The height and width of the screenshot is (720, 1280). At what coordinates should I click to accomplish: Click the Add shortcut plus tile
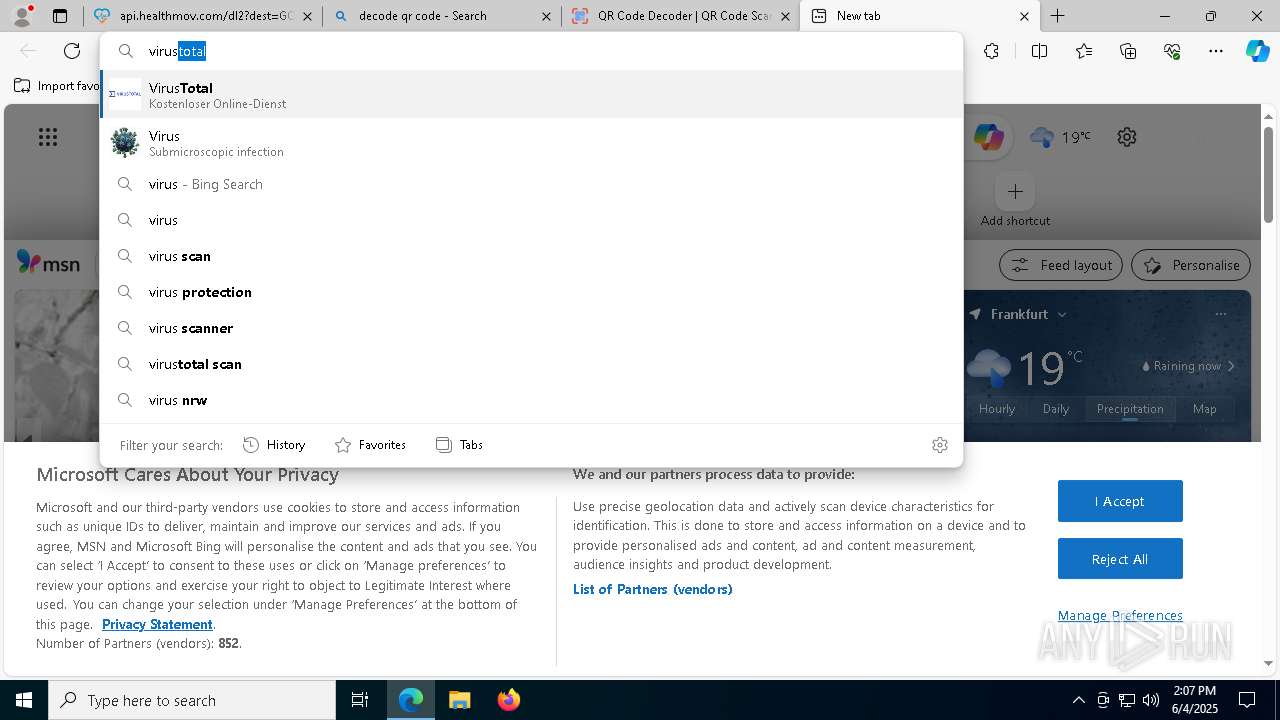(x=1015, y=191)
